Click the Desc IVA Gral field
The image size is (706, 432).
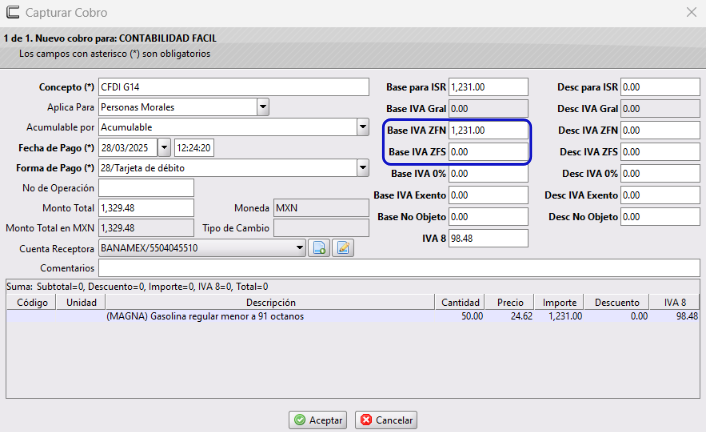660,109
